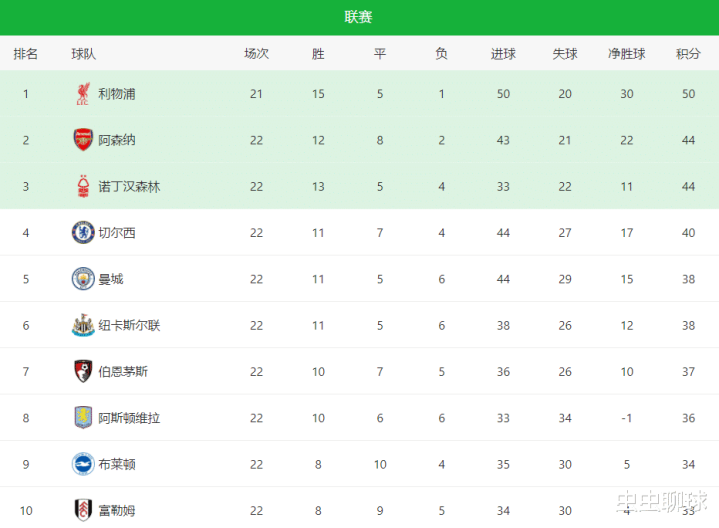
Task: Click the Manchester City crest icon
Action: pyautogui.click(x=83, y=279)
